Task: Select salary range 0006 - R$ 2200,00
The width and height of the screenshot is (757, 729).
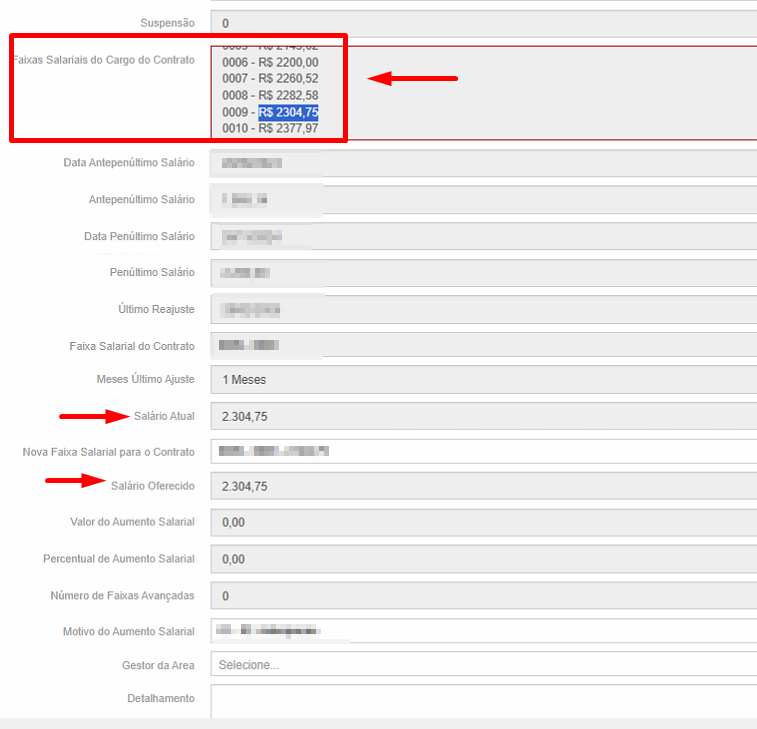Action: tap(270, 62)
